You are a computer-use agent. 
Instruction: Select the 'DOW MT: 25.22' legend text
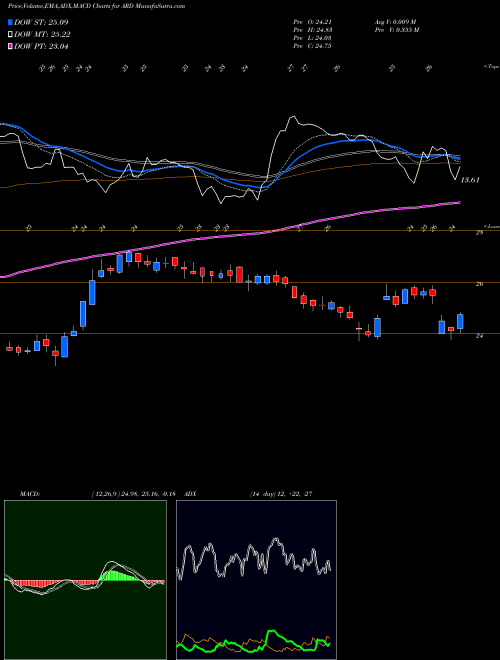pyautogui.click(x=42, y=35)
